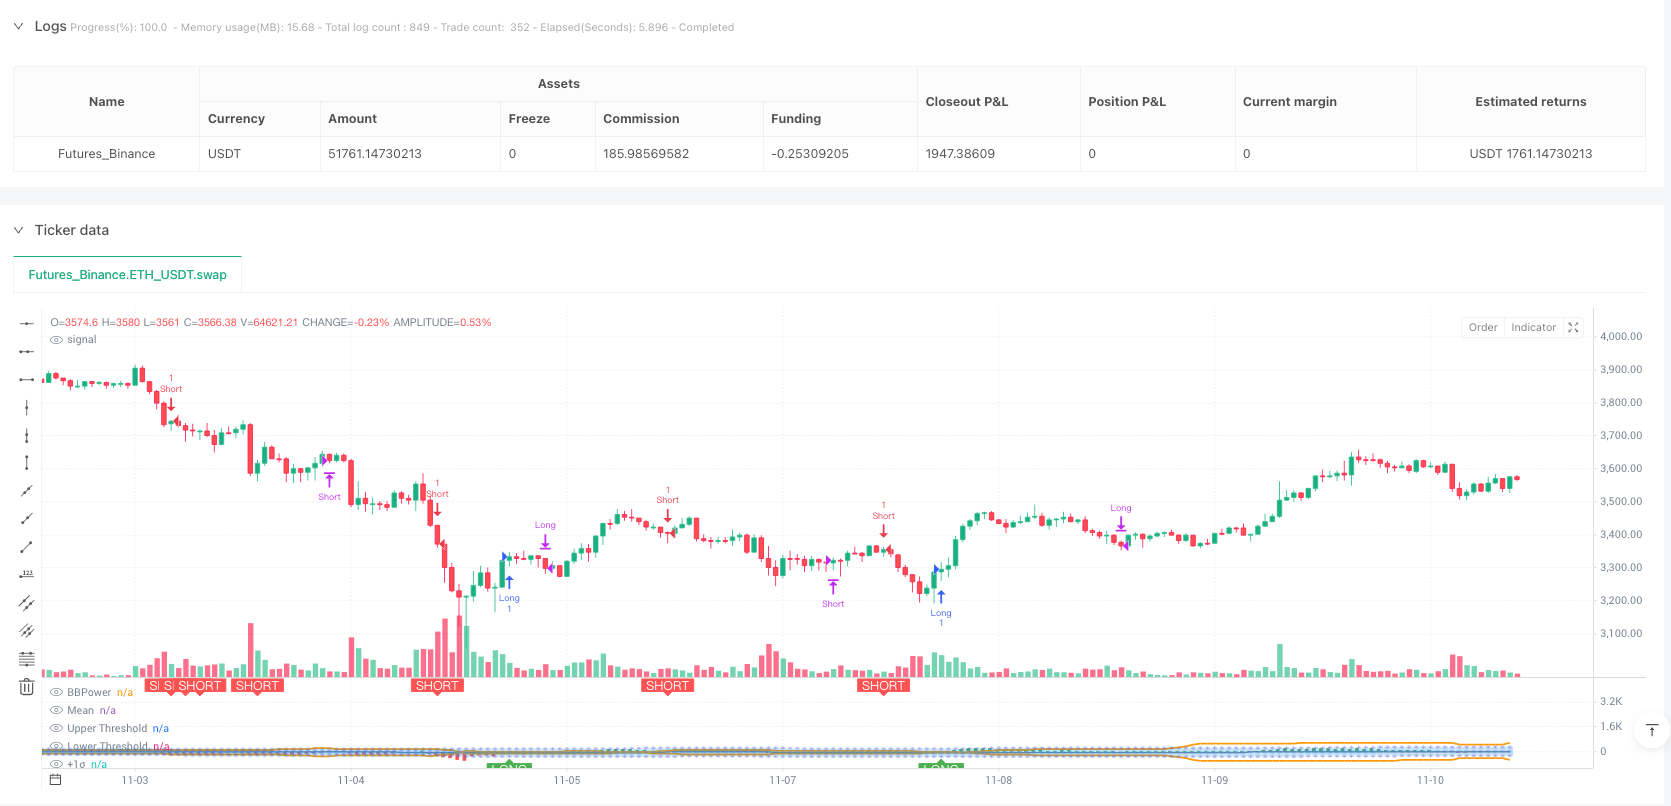The width and height of the screenshot is (1671, 806).
Task: Click the Estimated returns column header
Action: click(x=1530, y=102)
